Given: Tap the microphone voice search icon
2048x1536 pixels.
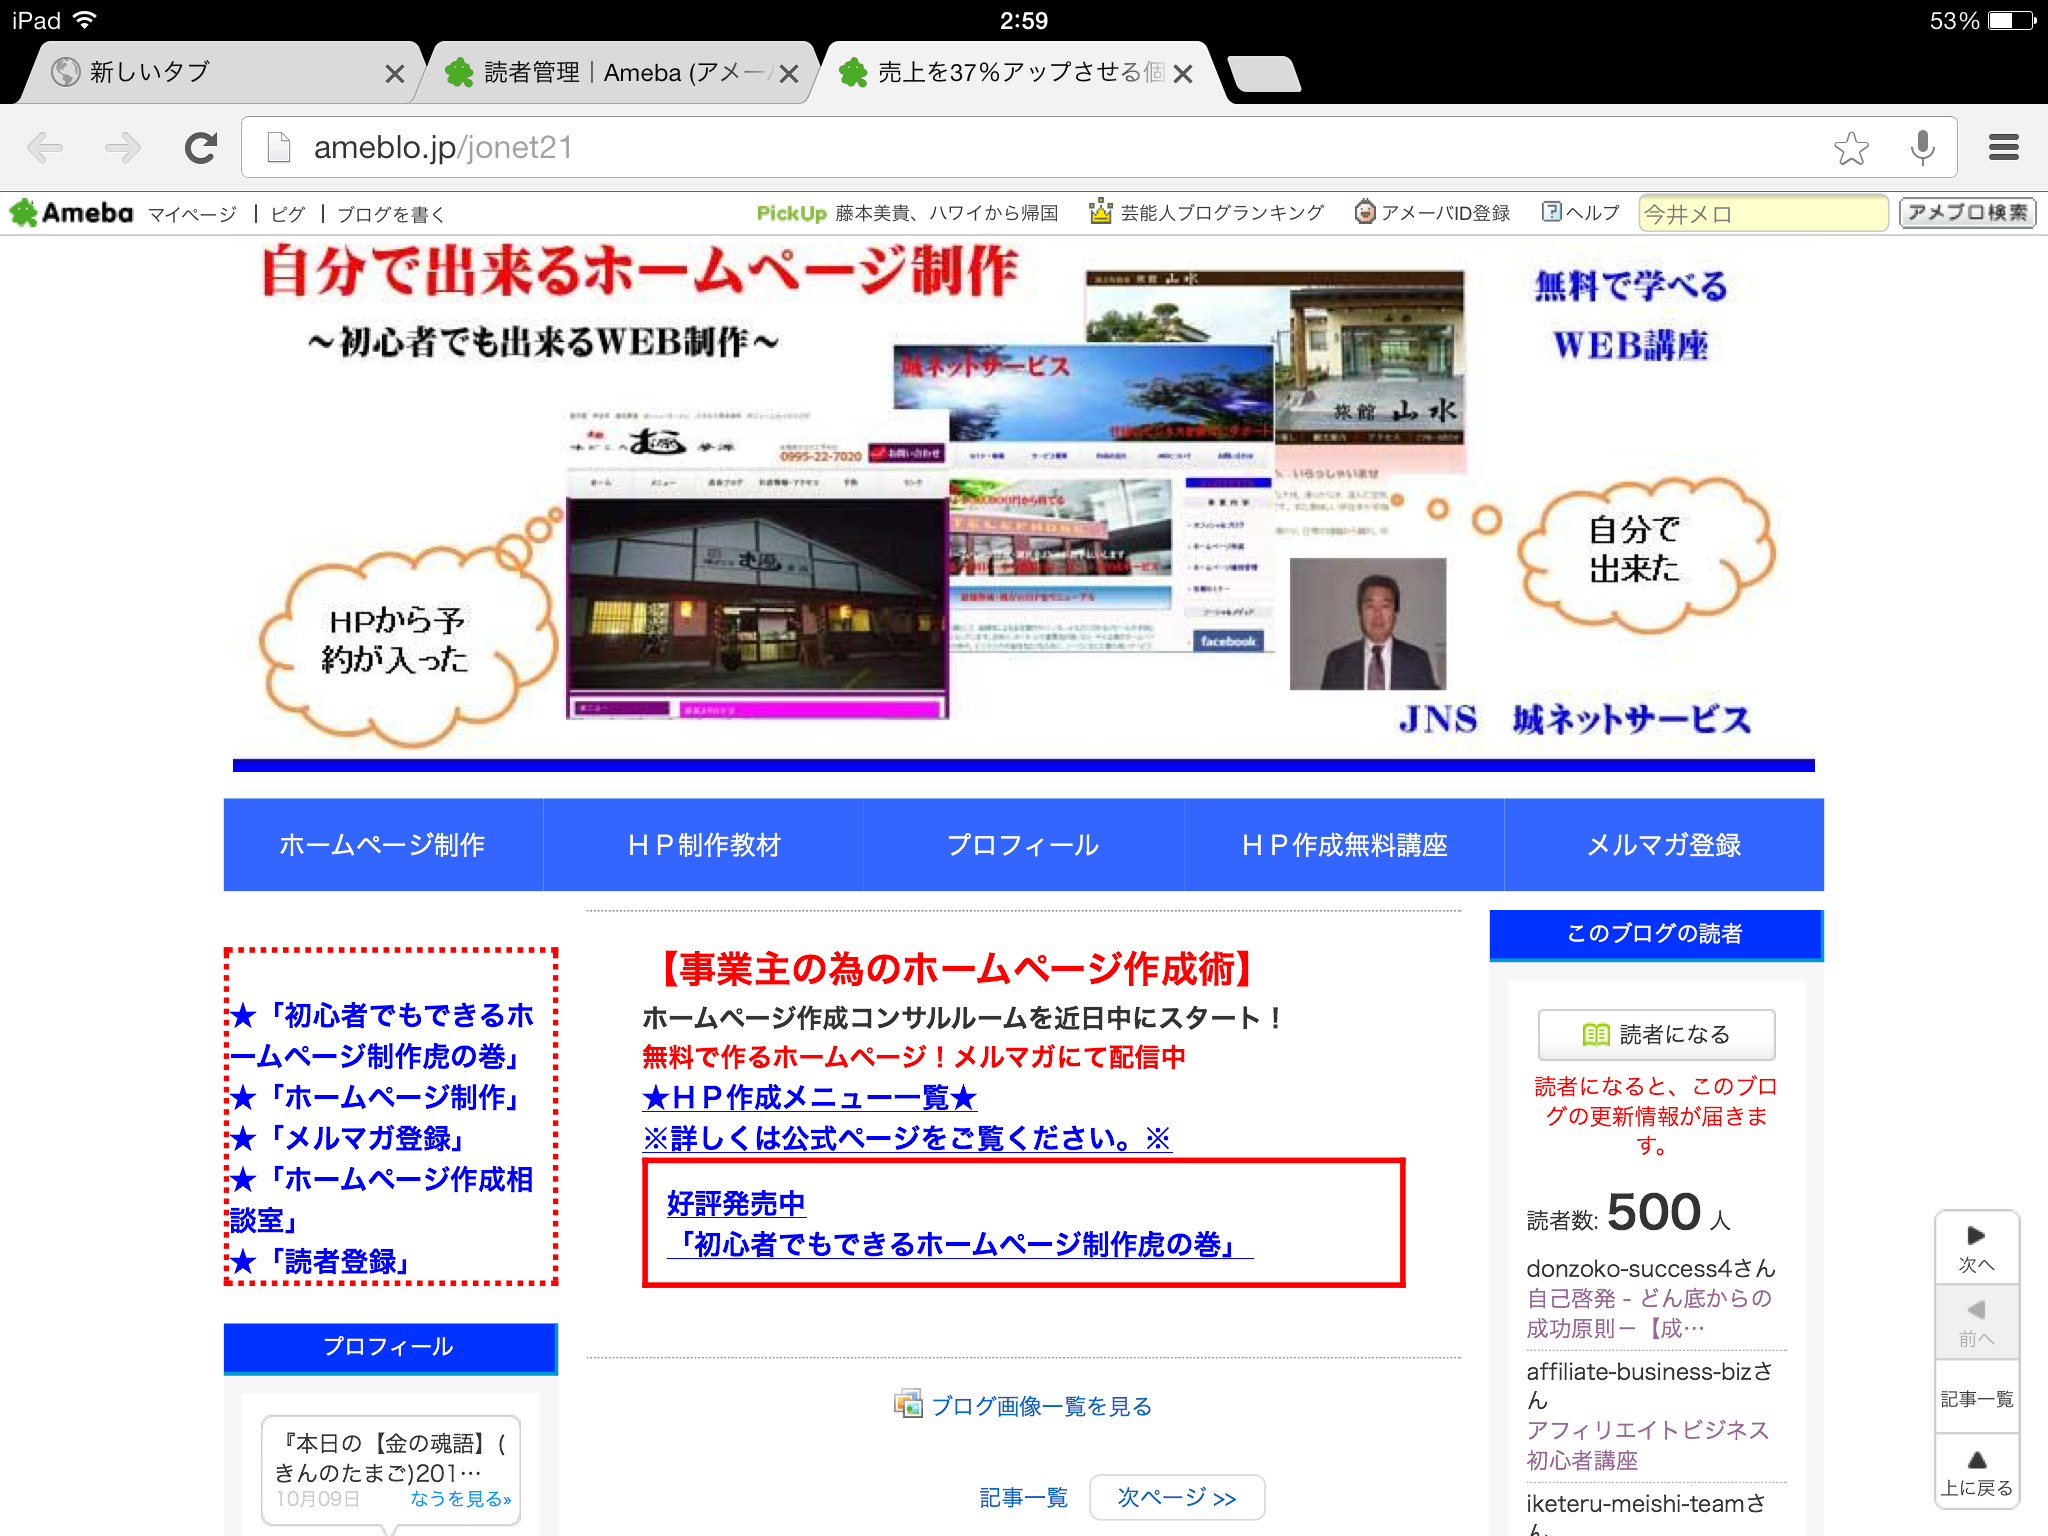Looking at the screenshot, I should click(x=1922, y=148).
